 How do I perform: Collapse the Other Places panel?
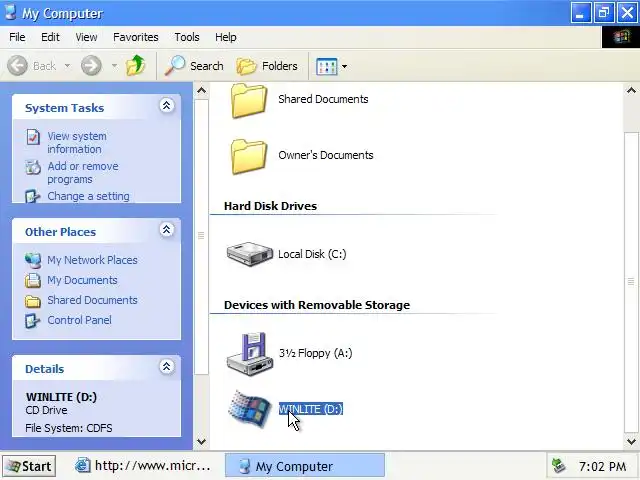tap(167, 230)
